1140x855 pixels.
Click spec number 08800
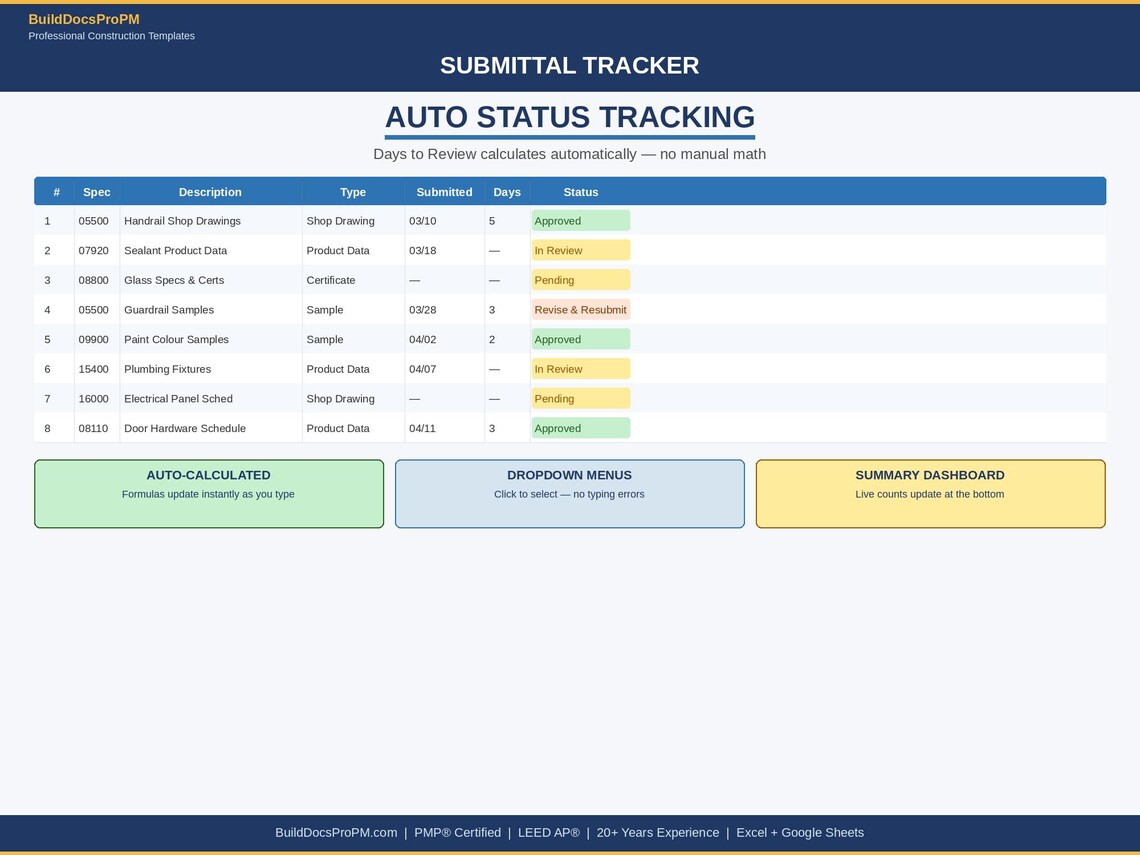click(93, 280)
